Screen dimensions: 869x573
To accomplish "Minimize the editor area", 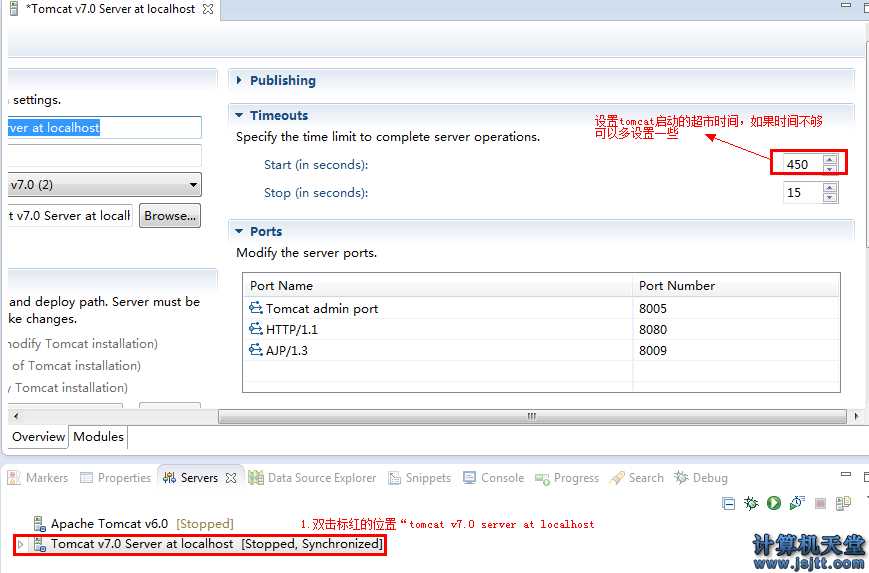I will click(x=846, y=5).
